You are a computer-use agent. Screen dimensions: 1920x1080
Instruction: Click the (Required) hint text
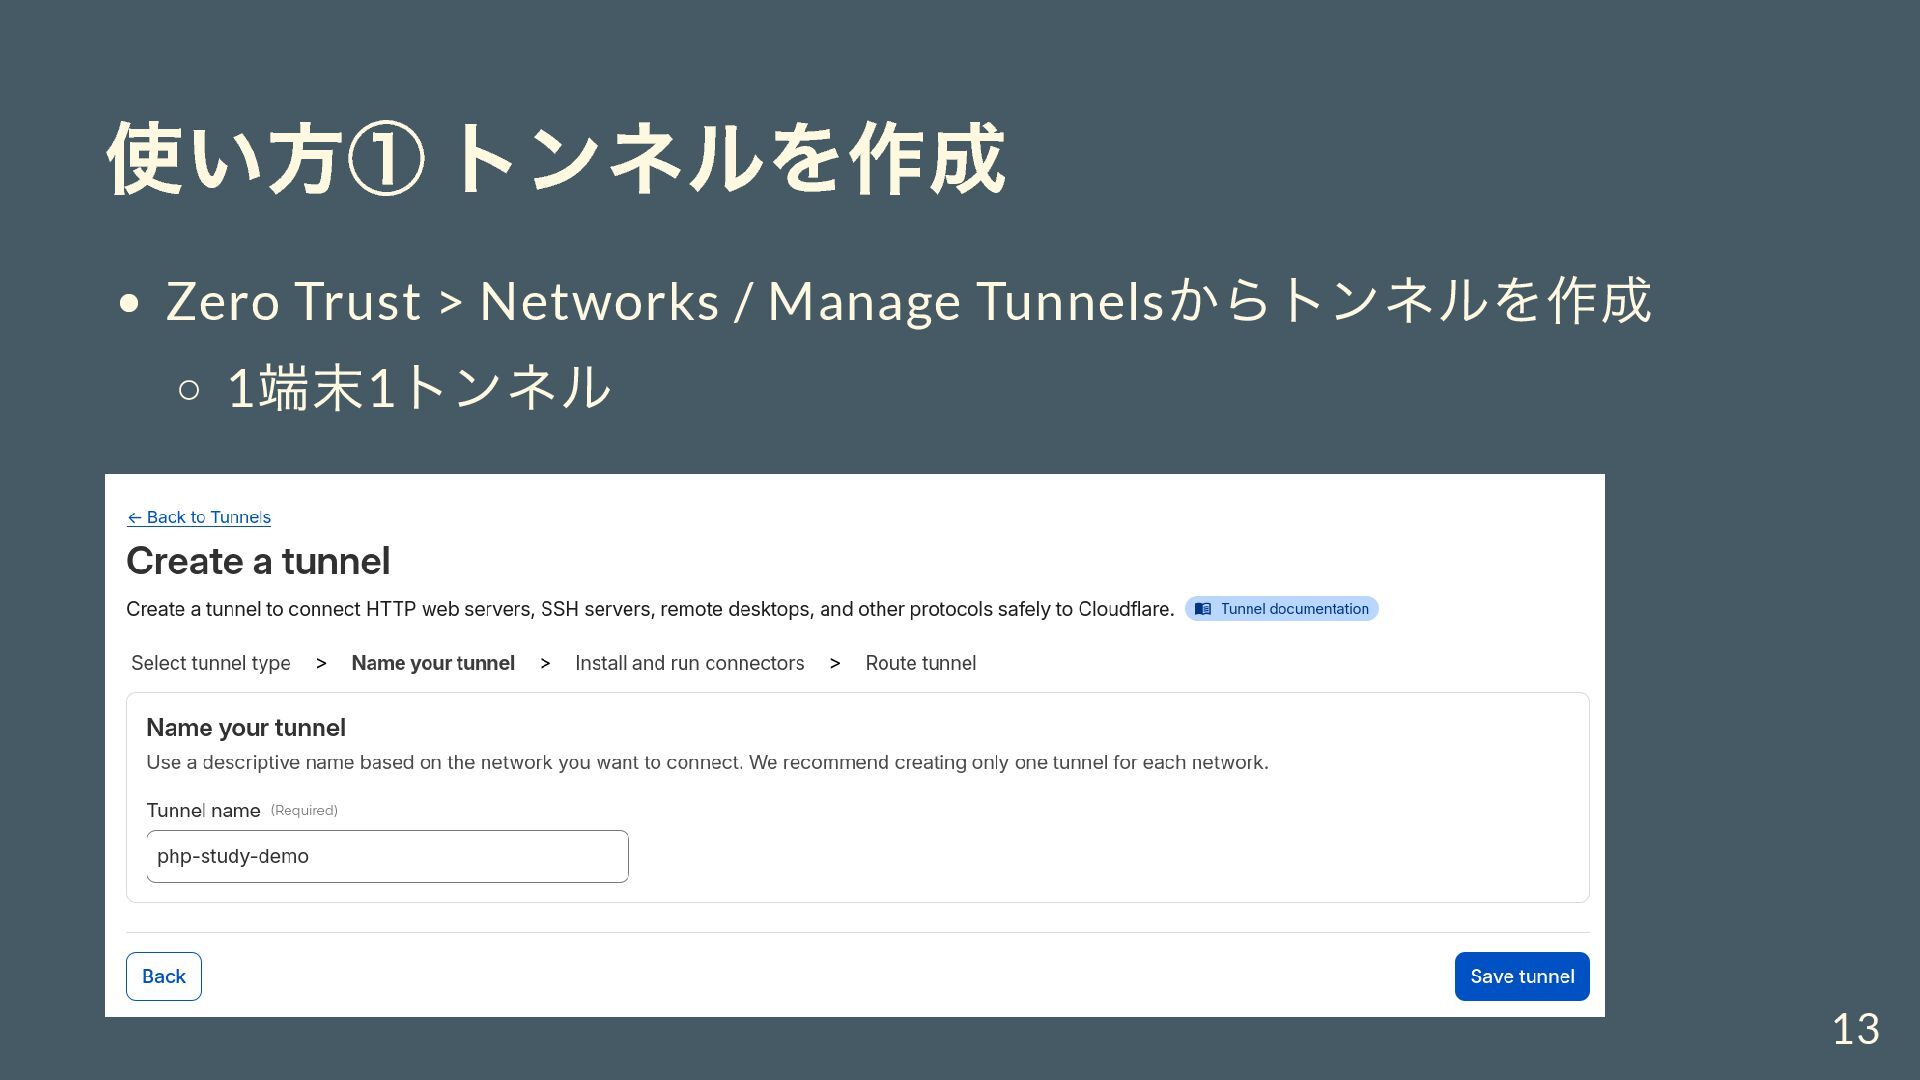pos(304,810)
